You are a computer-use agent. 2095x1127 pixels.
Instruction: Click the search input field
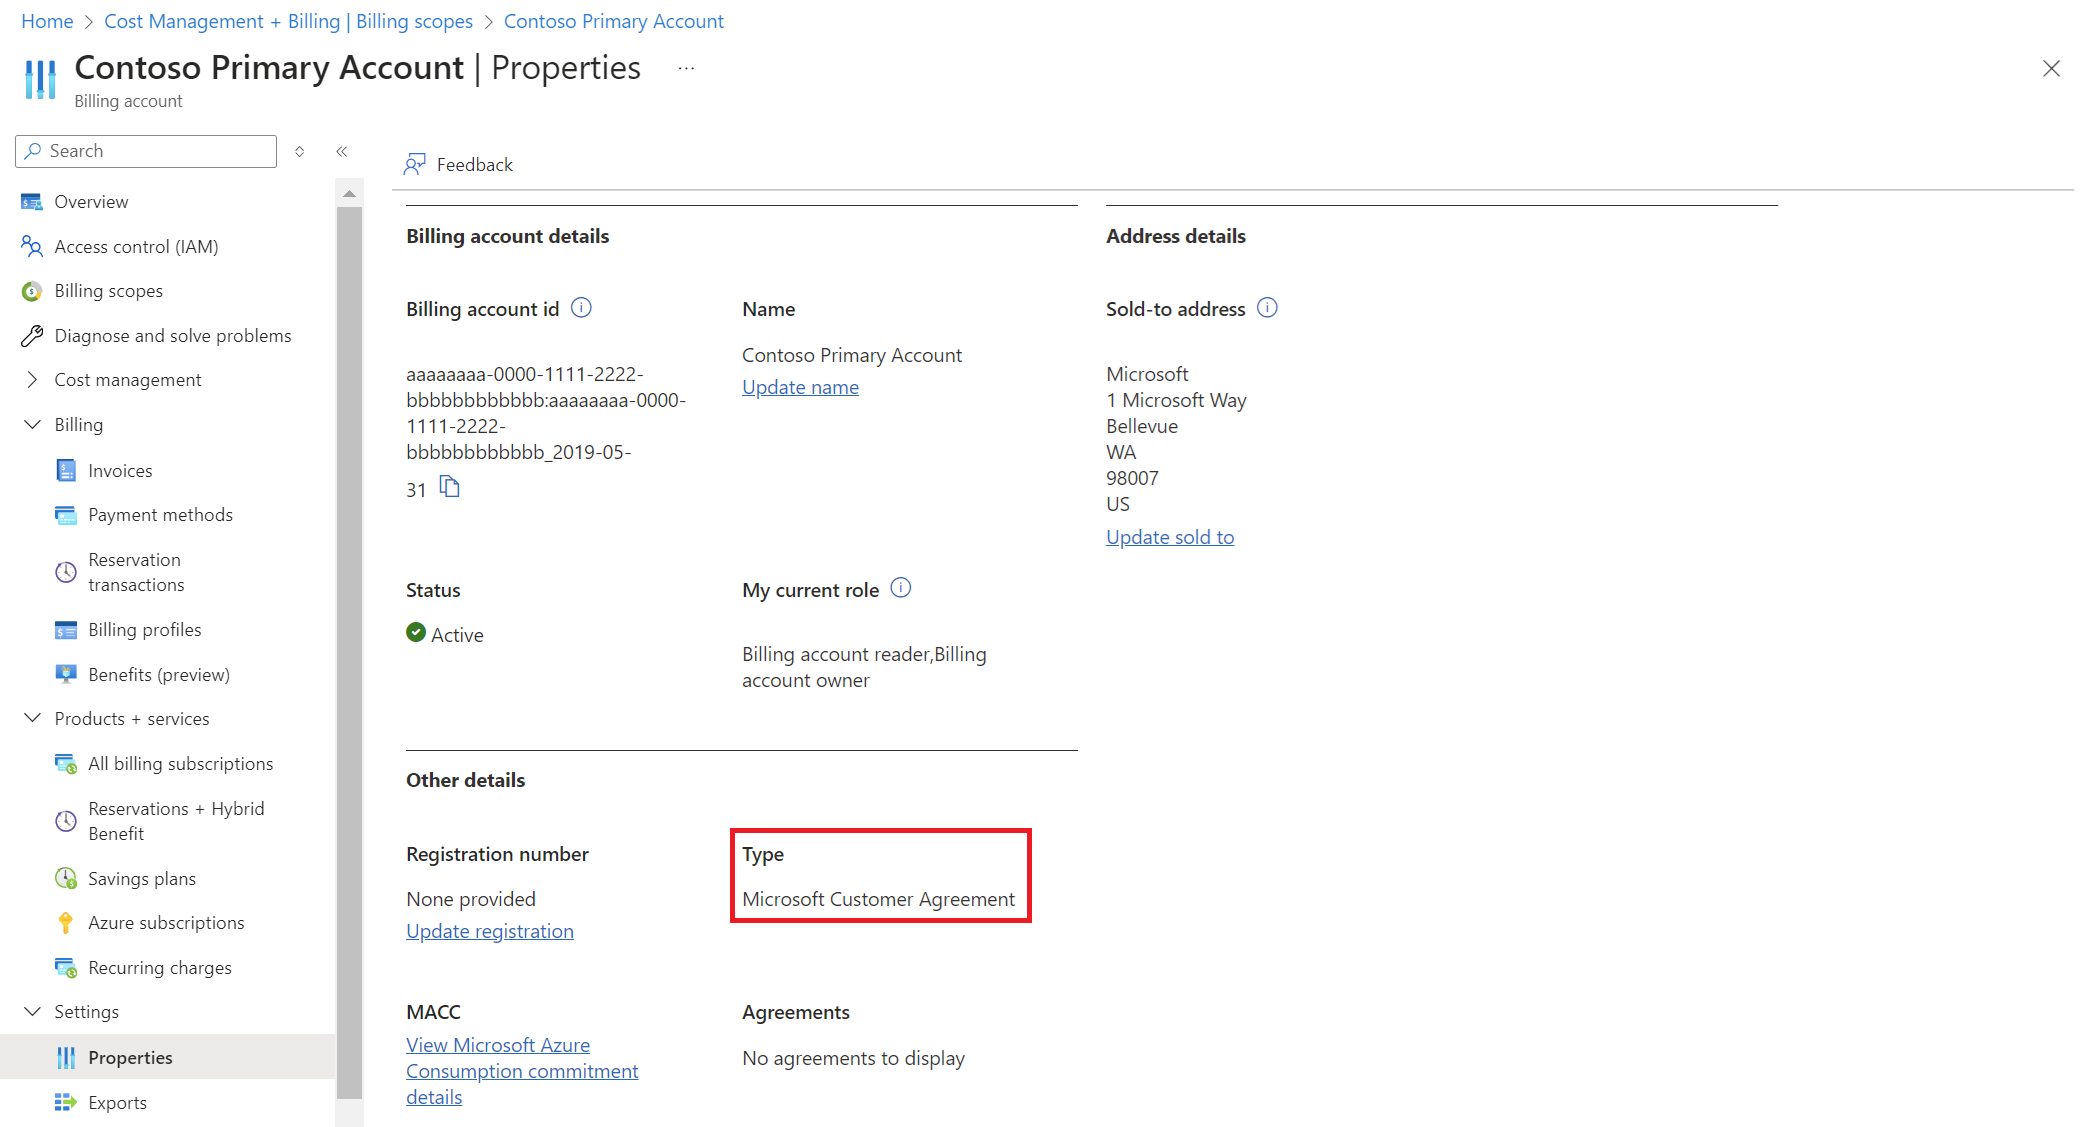pyautogui.click(x=146, y=150)
